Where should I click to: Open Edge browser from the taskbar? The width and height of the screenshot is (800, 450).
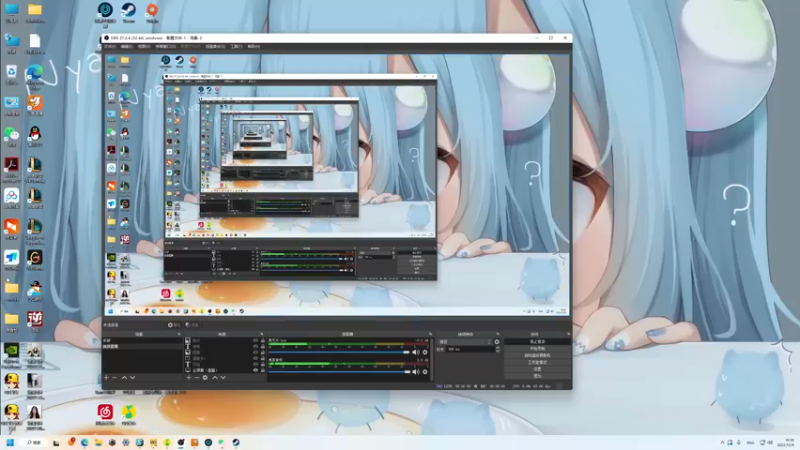click(x=84, y=442)
